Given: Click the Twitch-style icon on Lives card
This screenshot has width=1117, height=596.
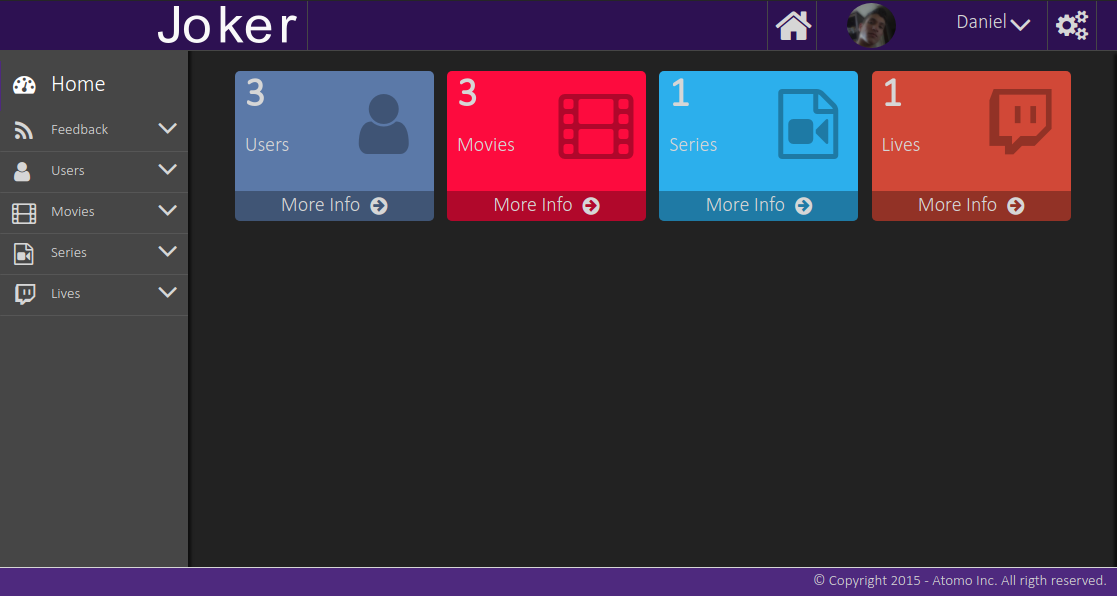Looking at the screenshot, I should pos(1020,121).
